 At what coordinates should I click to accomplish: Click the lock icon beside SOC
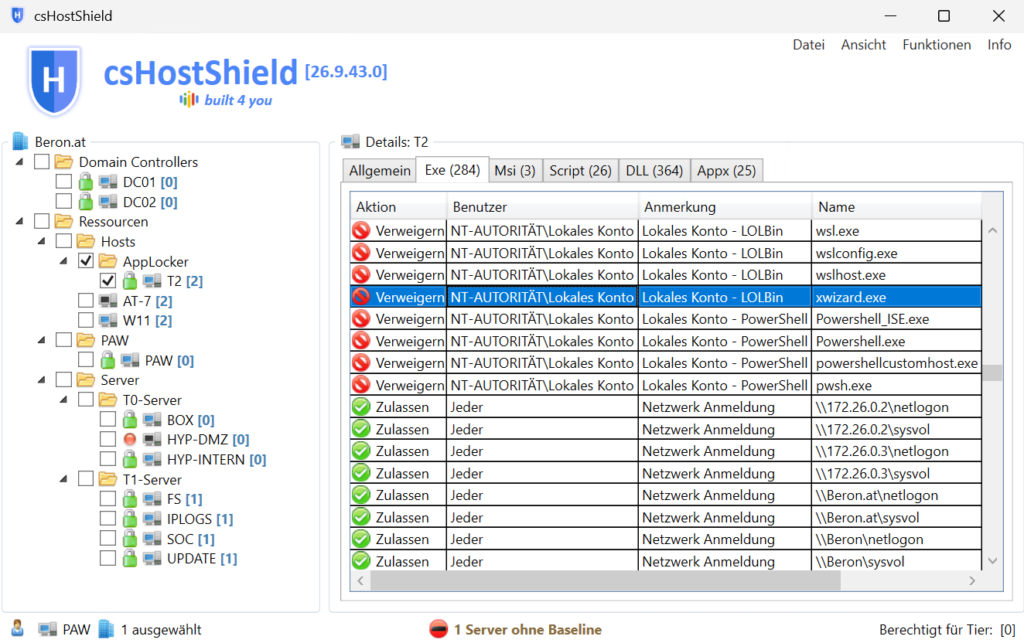130,539
